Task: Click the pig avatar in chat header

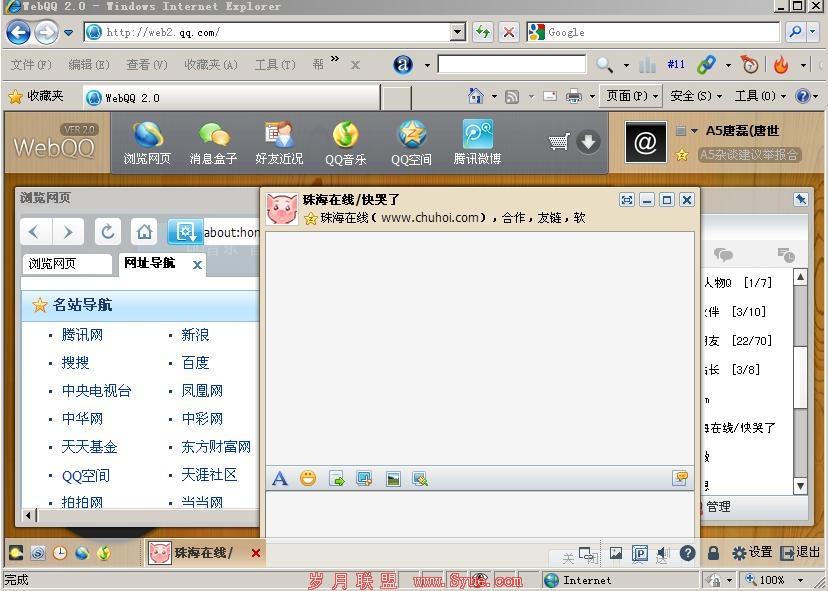Action: point(283,209)
